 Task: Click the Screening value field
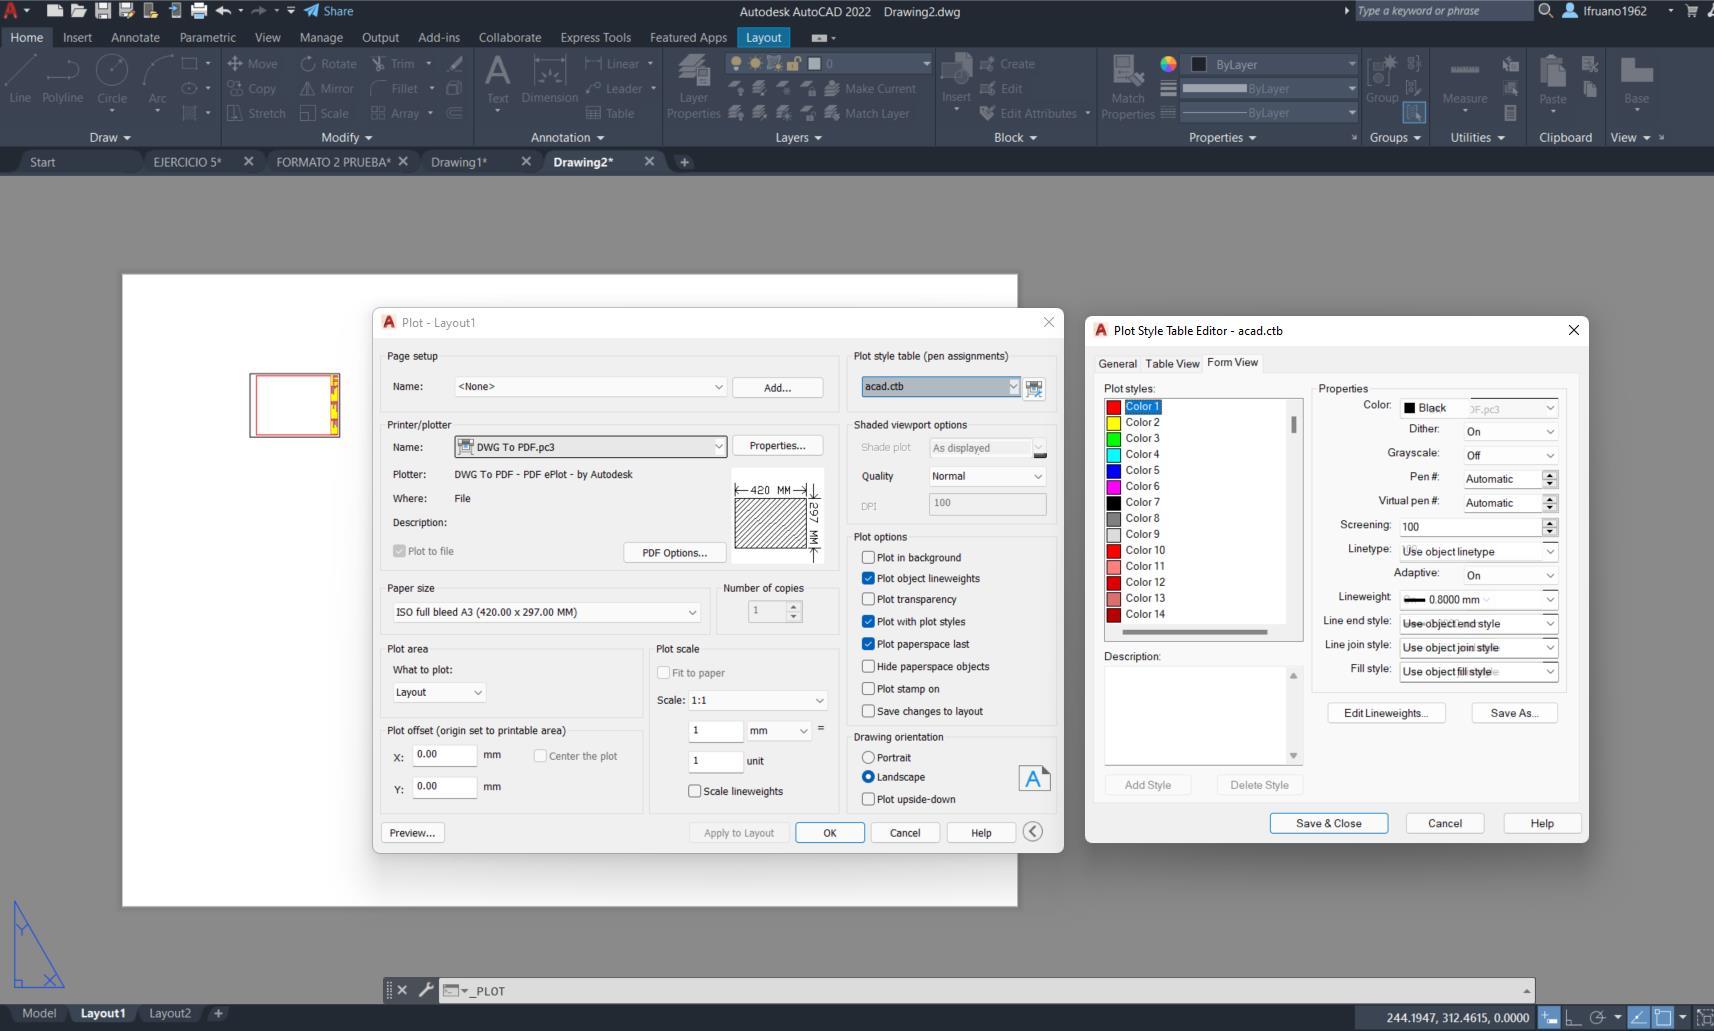(1470, 527)
